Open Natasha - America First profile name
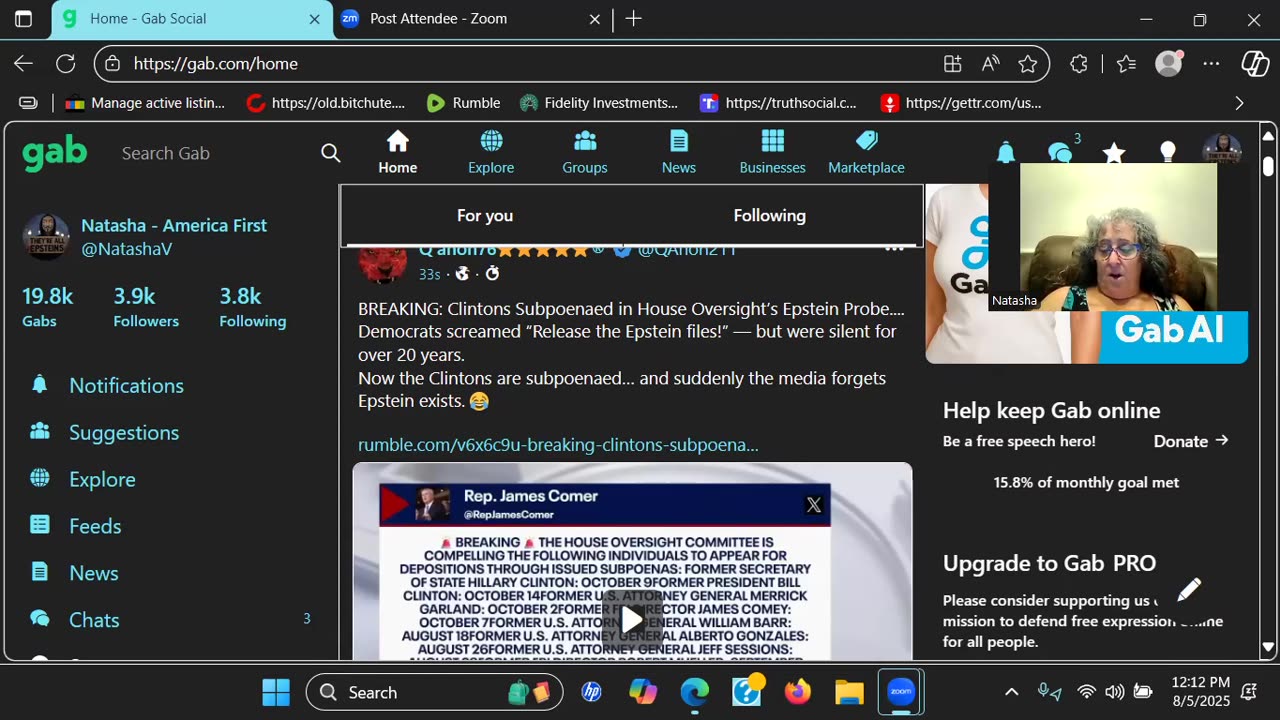Image resolution: width=1280 pixels, height=720 pixels. 174,225
